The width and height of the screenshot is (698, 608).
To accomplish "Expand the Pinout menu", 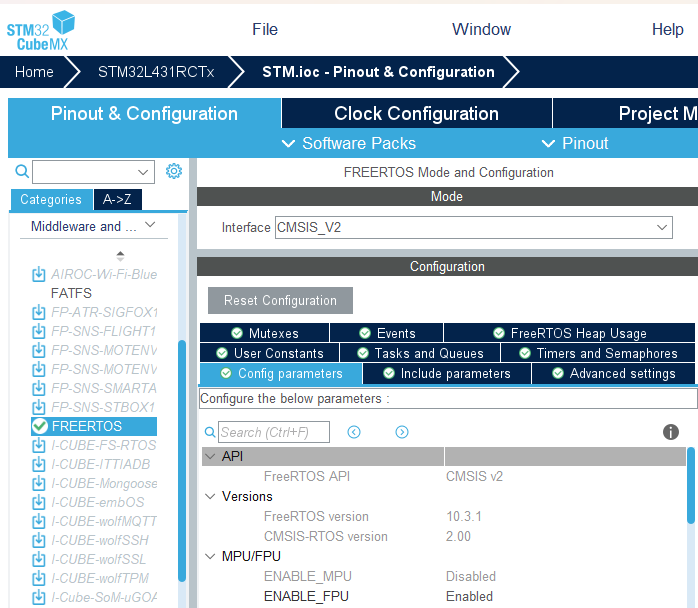I will (575, 143).
